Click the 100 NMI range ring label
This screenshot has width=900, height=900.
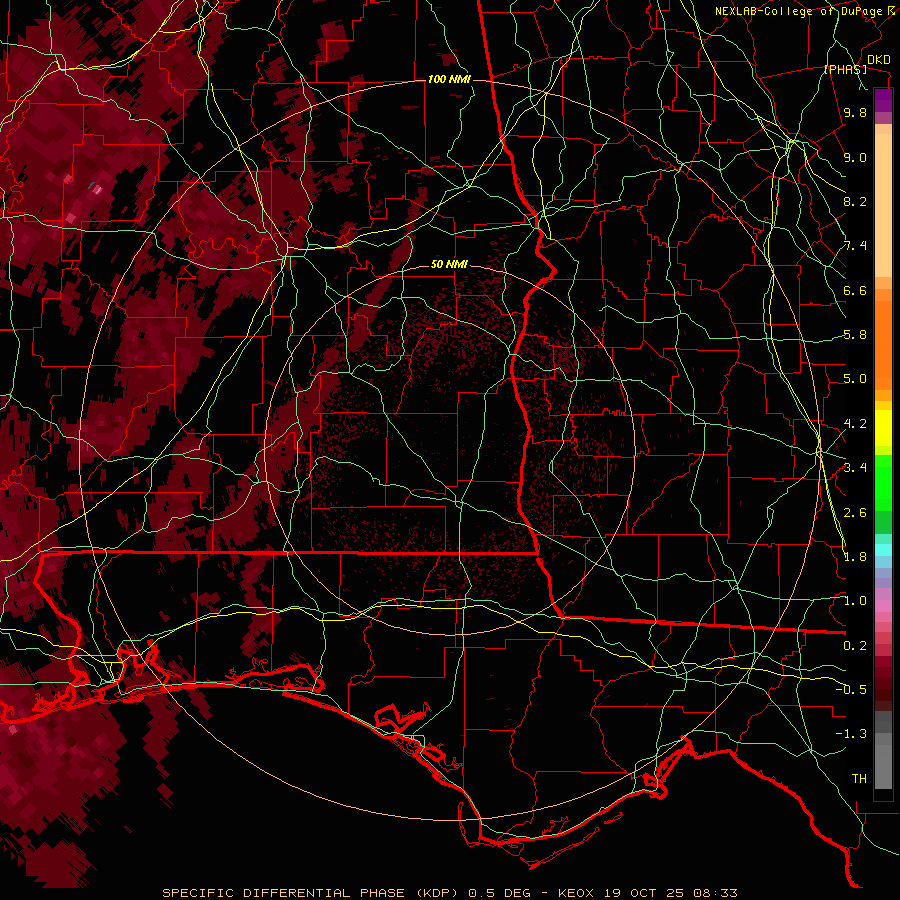click(449, 79)
